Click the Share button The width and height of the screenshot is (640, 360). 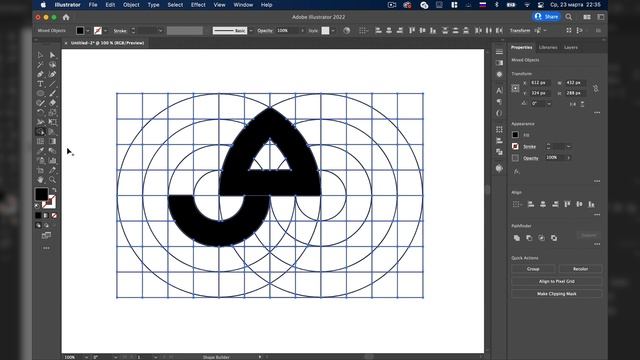[x=547, y=17]
